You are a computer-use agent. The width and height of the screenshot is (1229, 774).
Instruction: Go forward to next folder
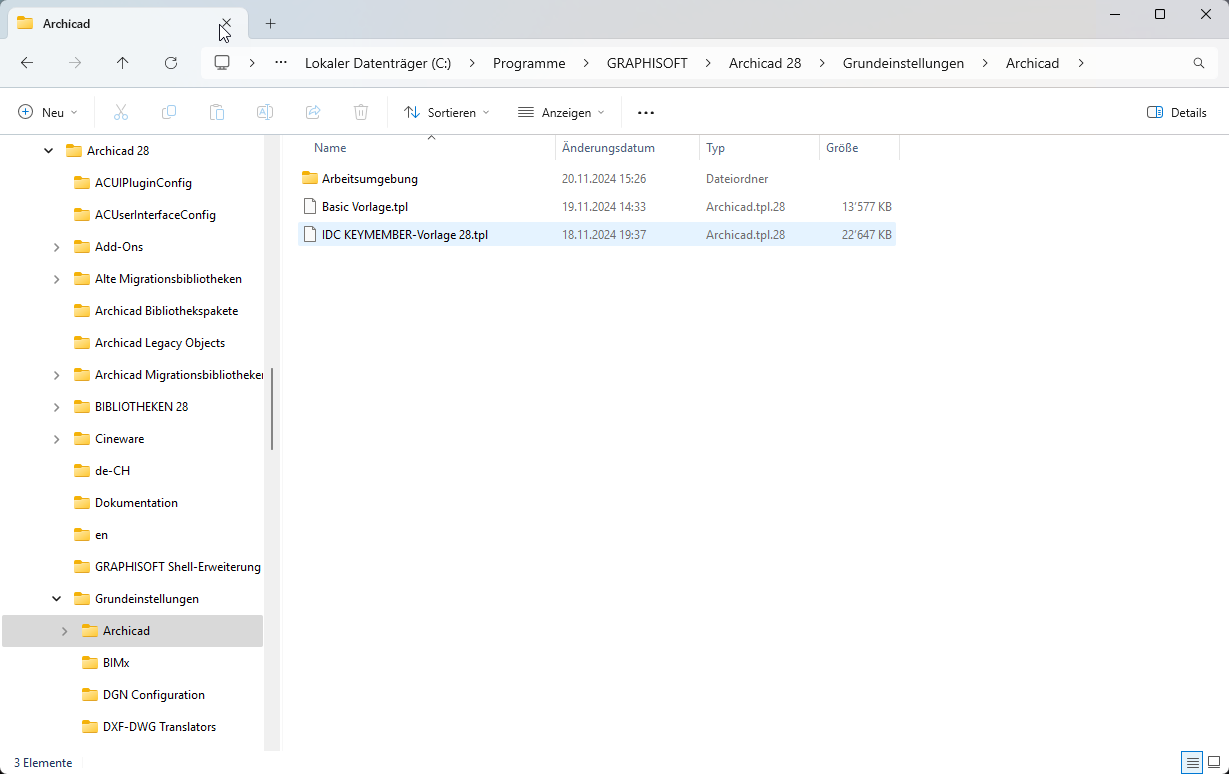(x=75, y=63)
